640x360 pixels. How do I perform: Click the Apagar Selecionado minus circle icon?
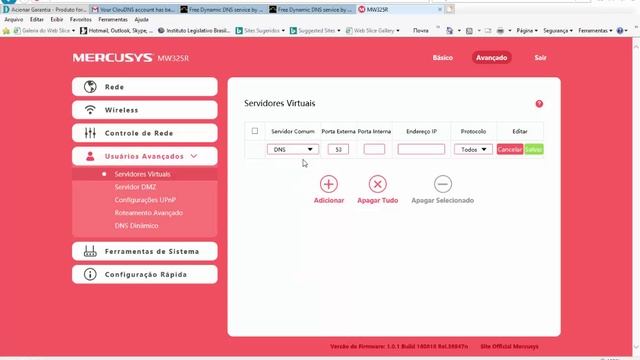tap(443, 184)
